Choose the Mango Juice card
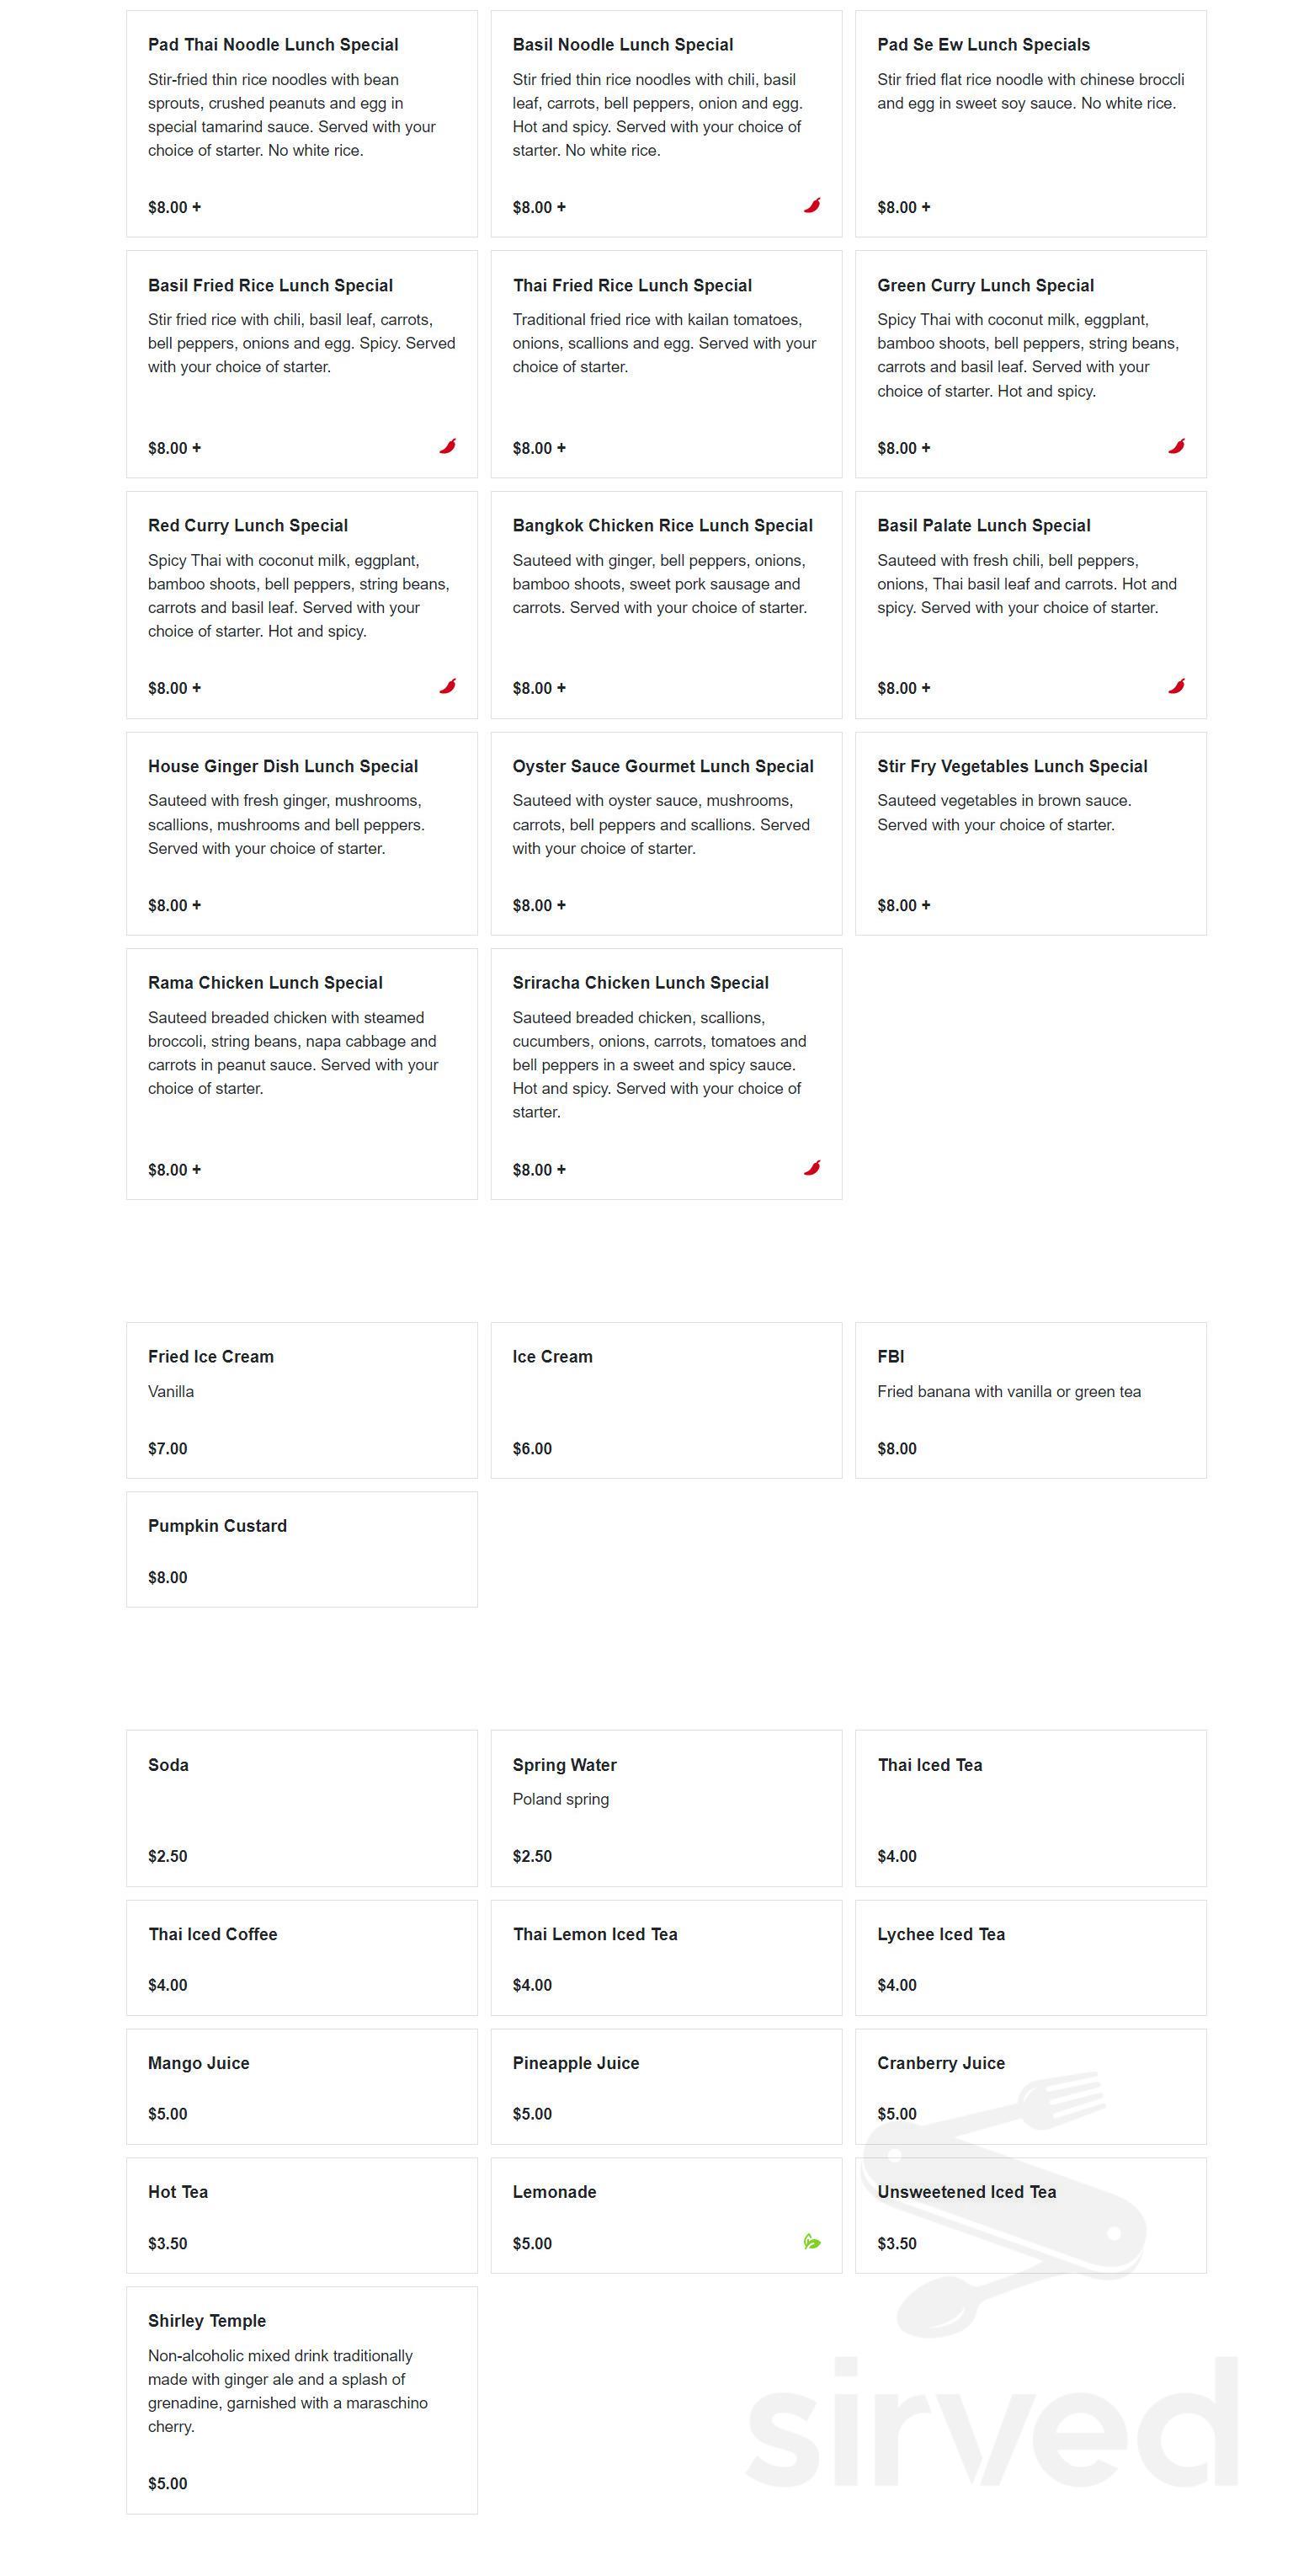 [x=302, y=2087]
